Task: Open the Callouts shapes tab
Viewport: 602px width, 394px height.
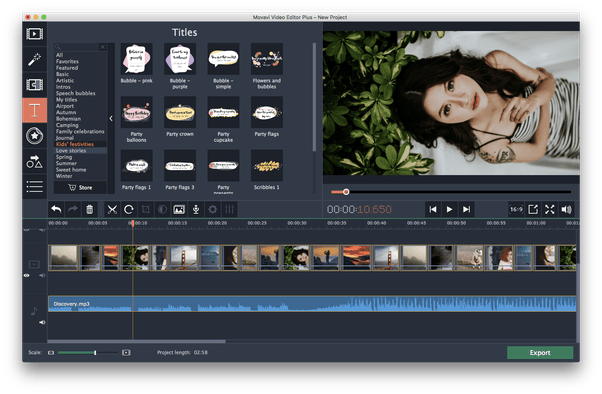Action: click(35, 162)
